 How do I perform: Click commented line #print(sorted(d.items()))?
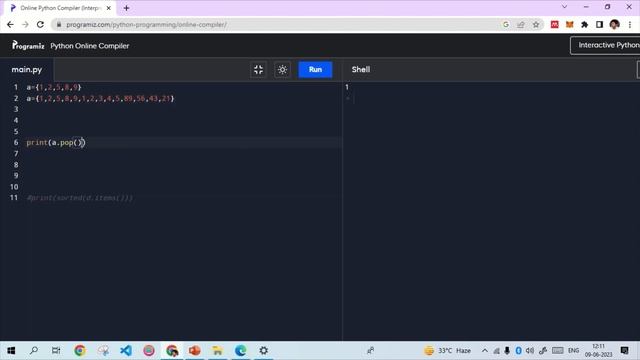point(80,198)
